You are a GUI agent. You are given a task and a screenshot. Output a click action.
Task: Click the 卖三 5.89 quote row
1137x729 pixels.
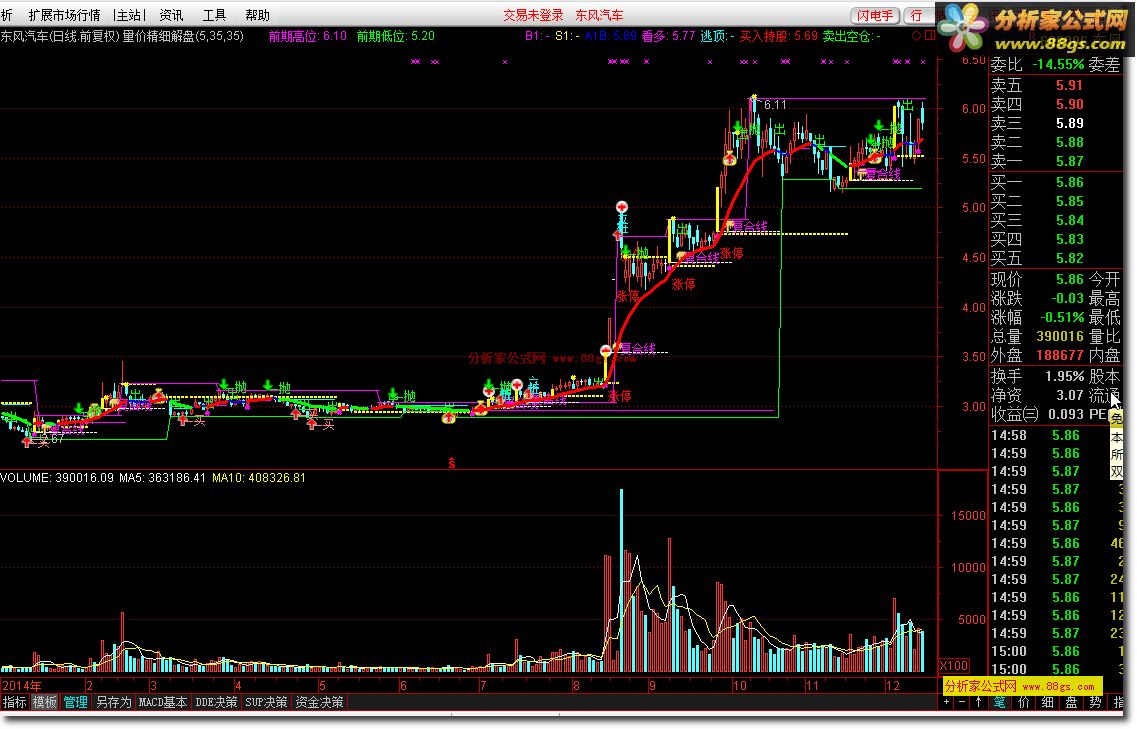(x=1055, y=123)
